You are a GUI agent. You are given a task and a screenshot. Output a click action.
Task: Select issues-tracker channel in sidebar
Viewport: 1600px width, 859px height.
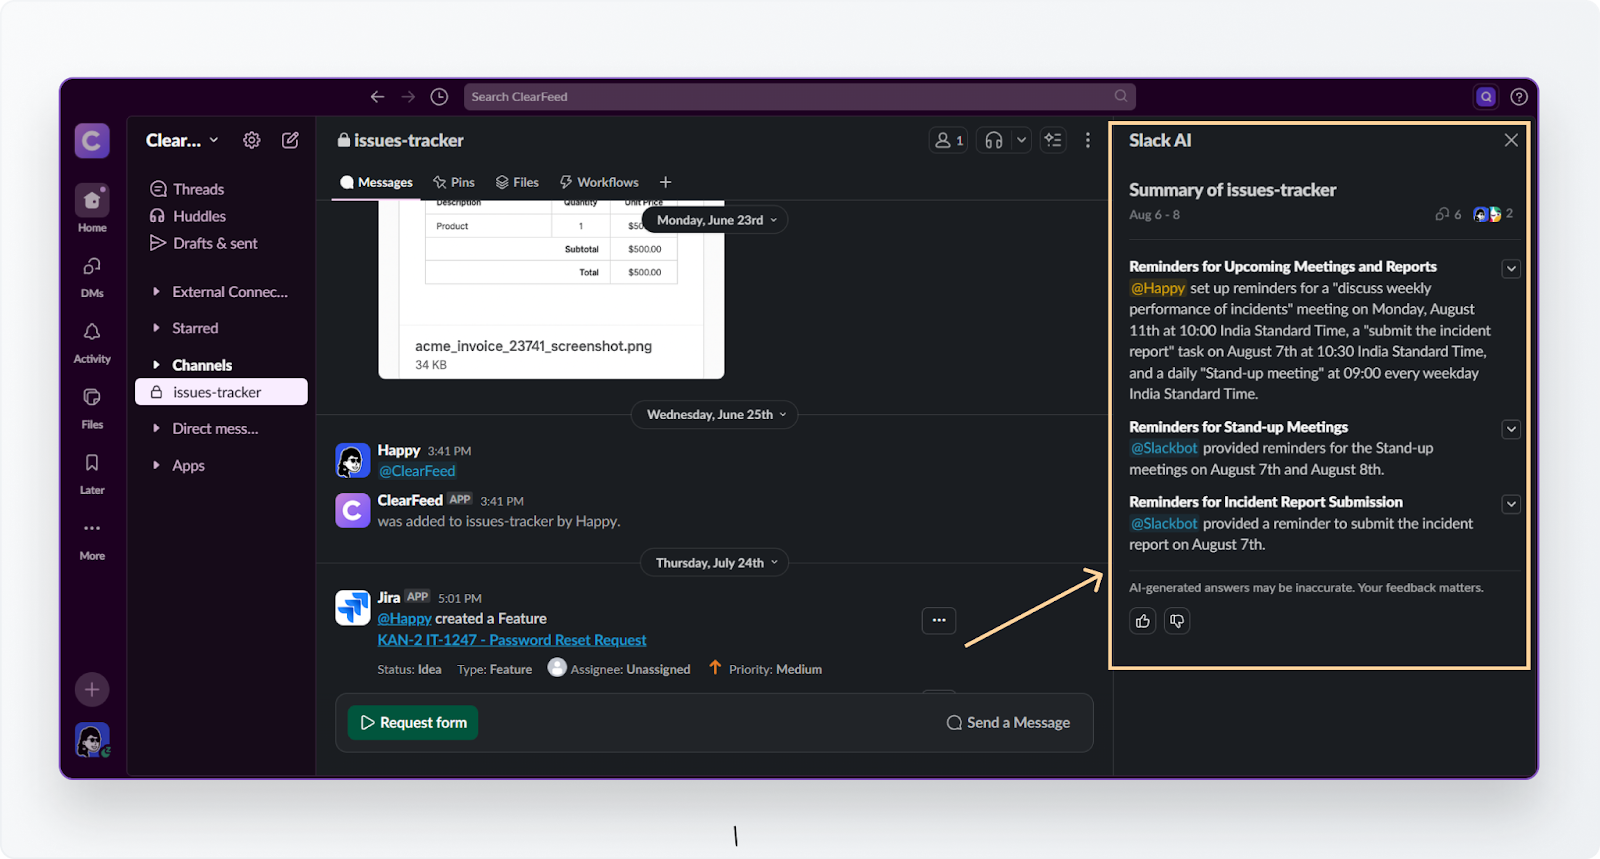pyautogui.click(x=221, y=392)
